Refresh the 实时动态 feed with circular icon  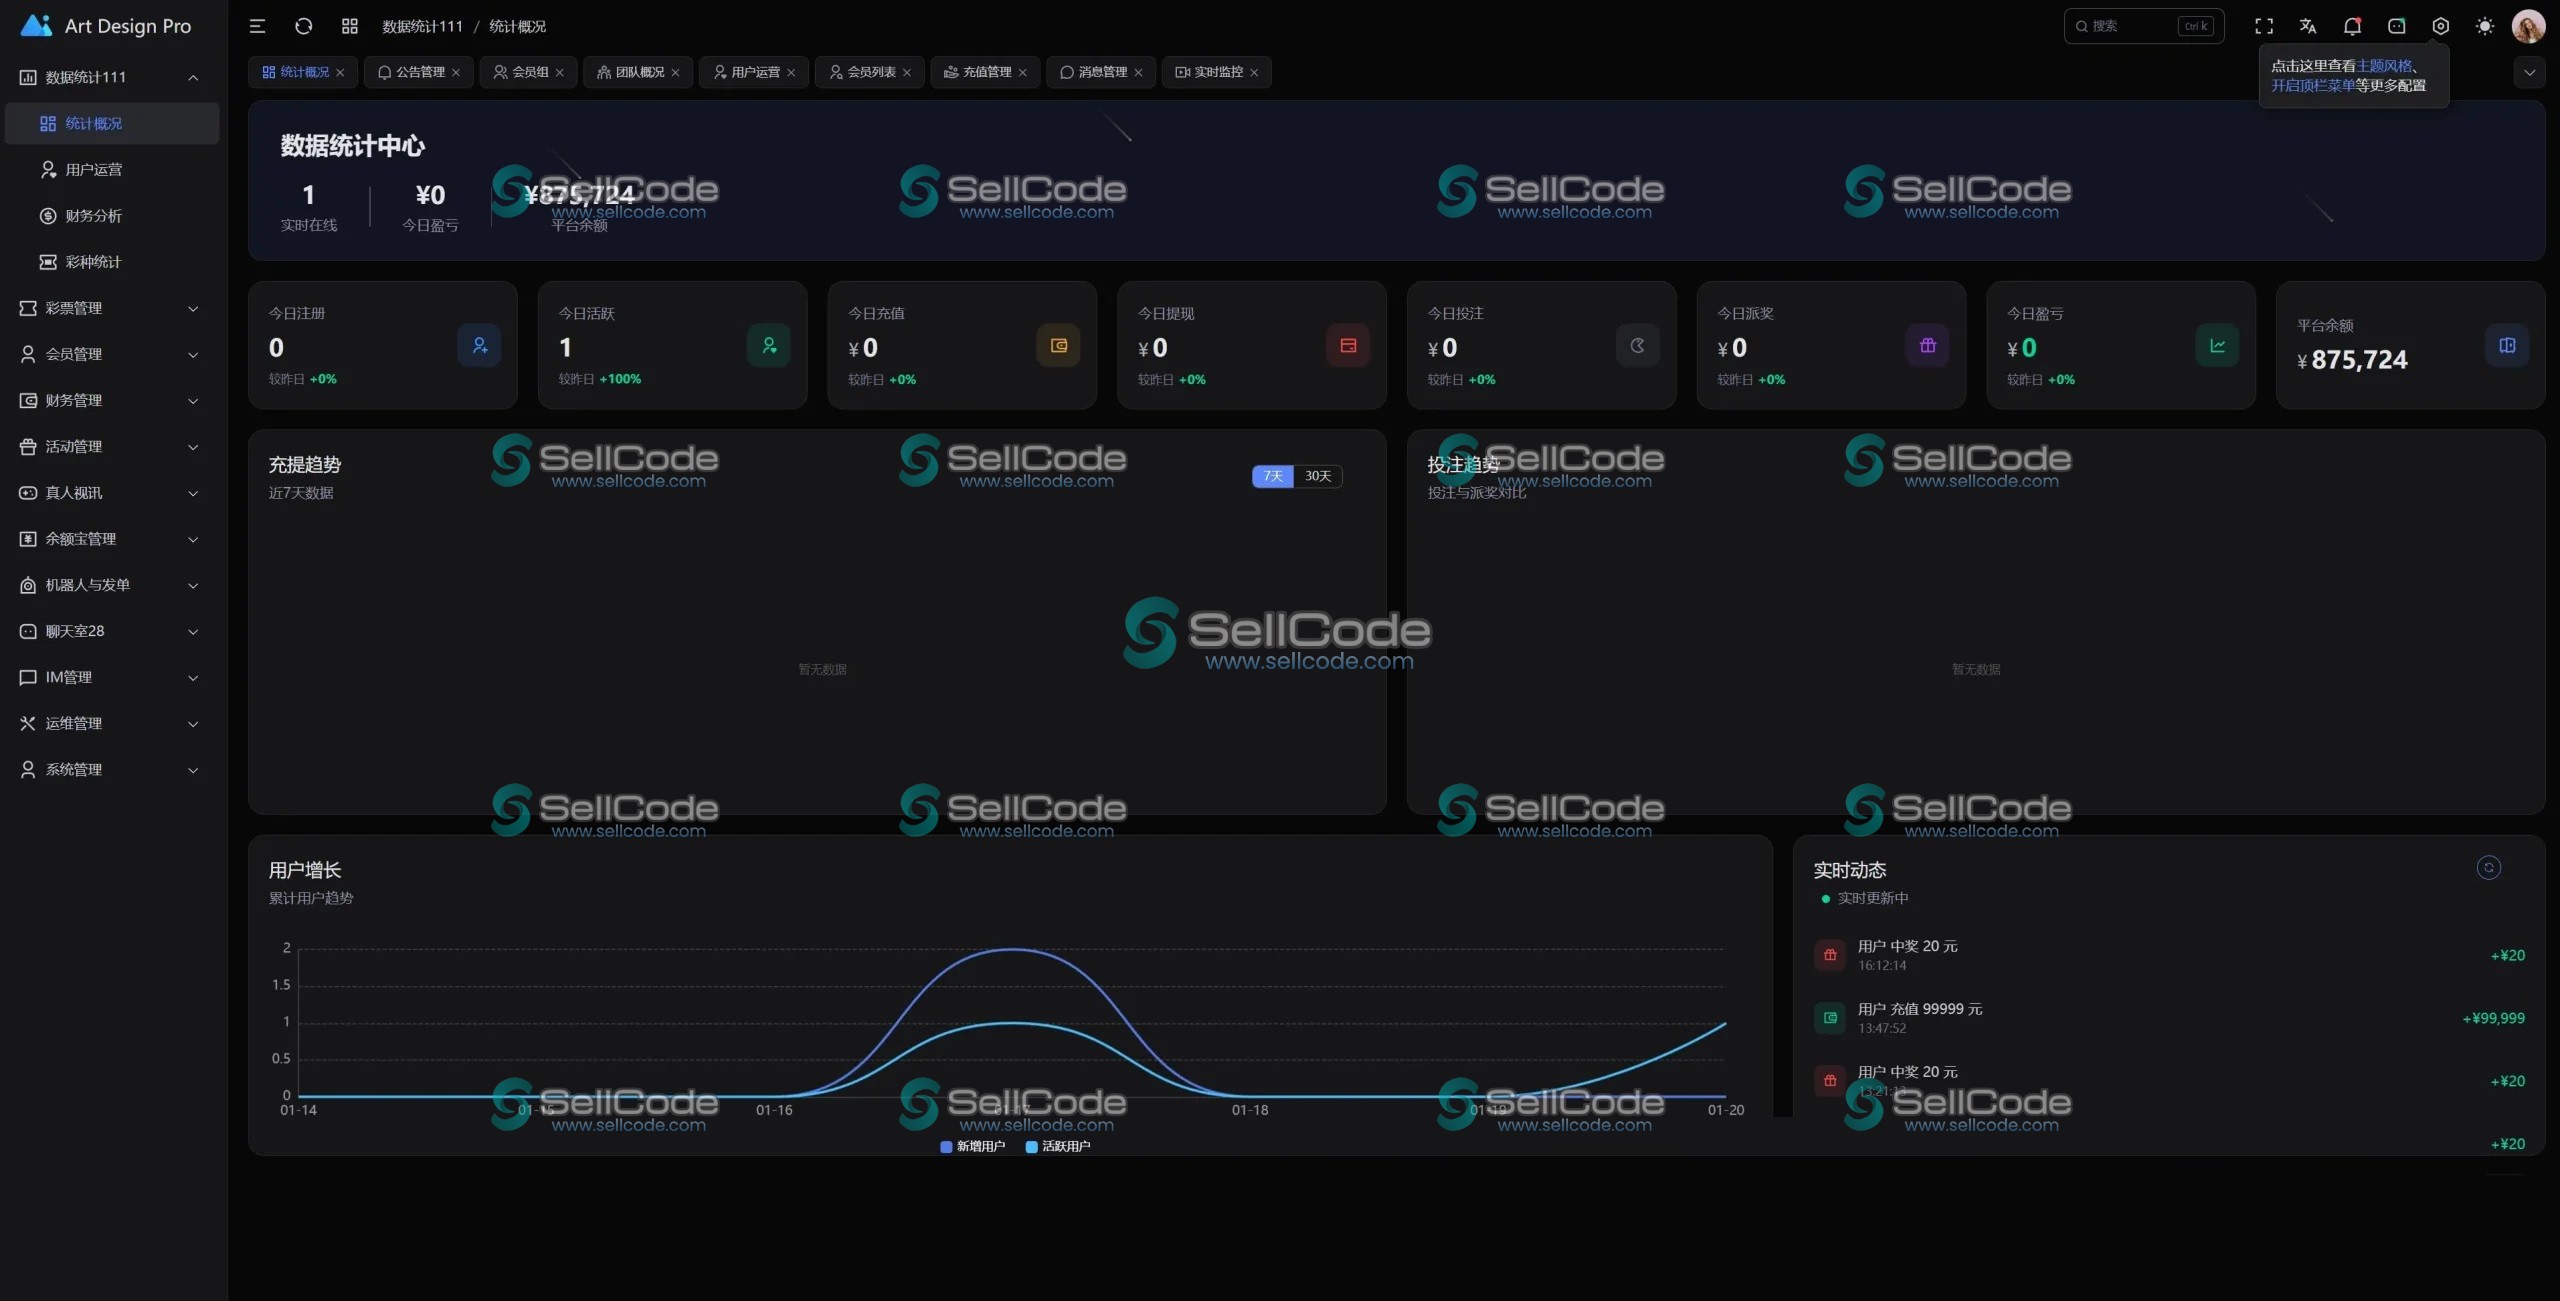pos(2489,867)
